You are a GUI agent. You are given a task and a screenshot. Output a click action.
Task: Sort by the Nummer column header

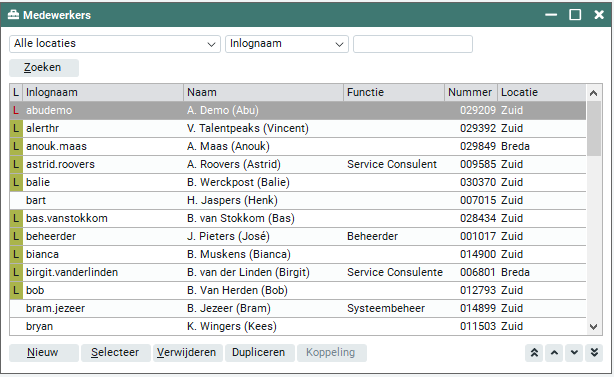point(471,92)
